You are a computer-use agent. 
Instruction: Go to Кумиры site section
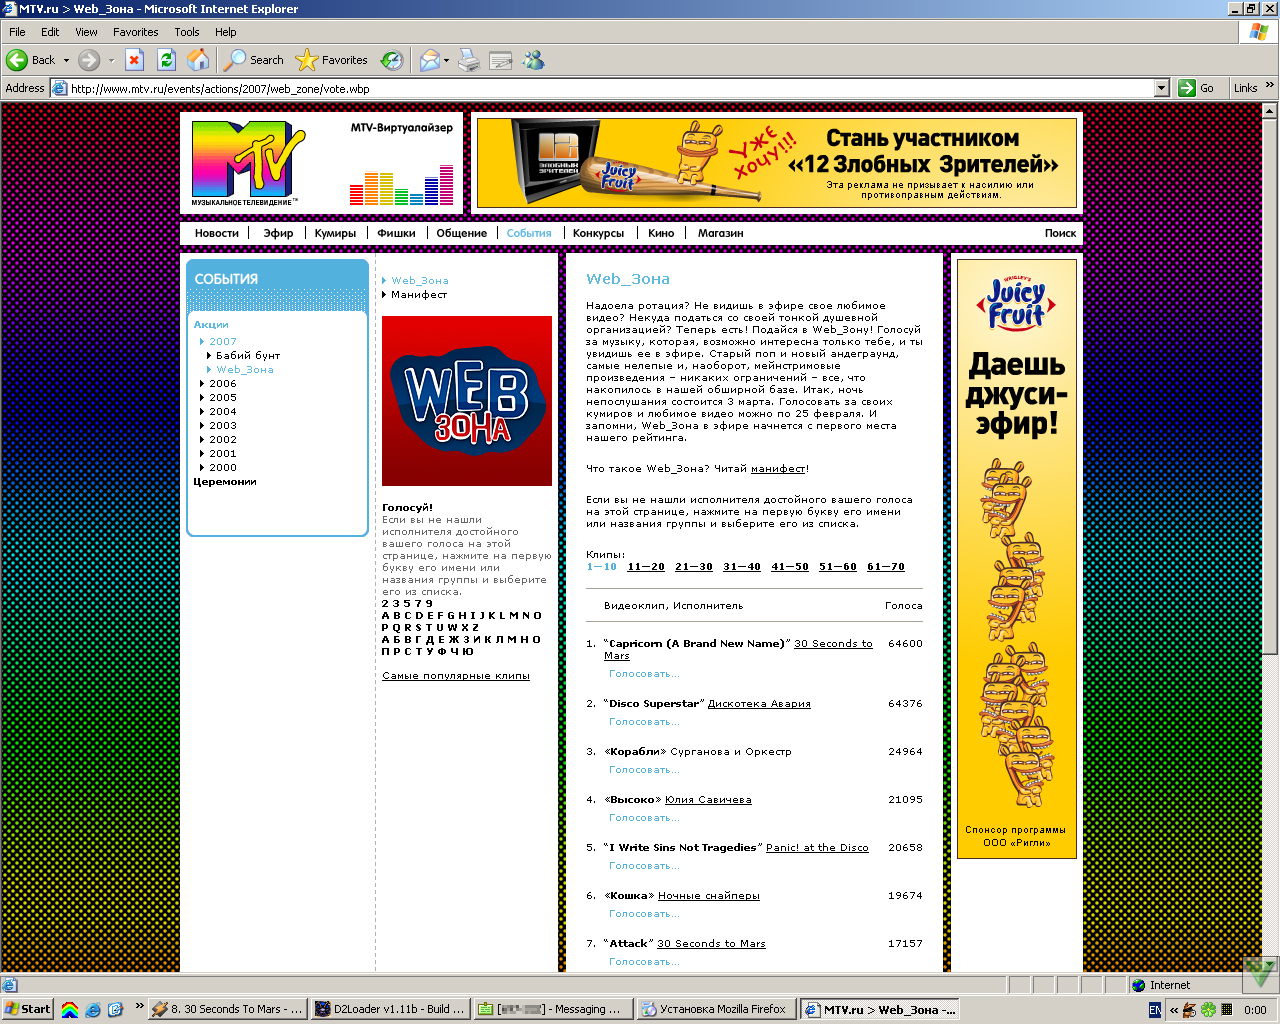click(335, 233)
